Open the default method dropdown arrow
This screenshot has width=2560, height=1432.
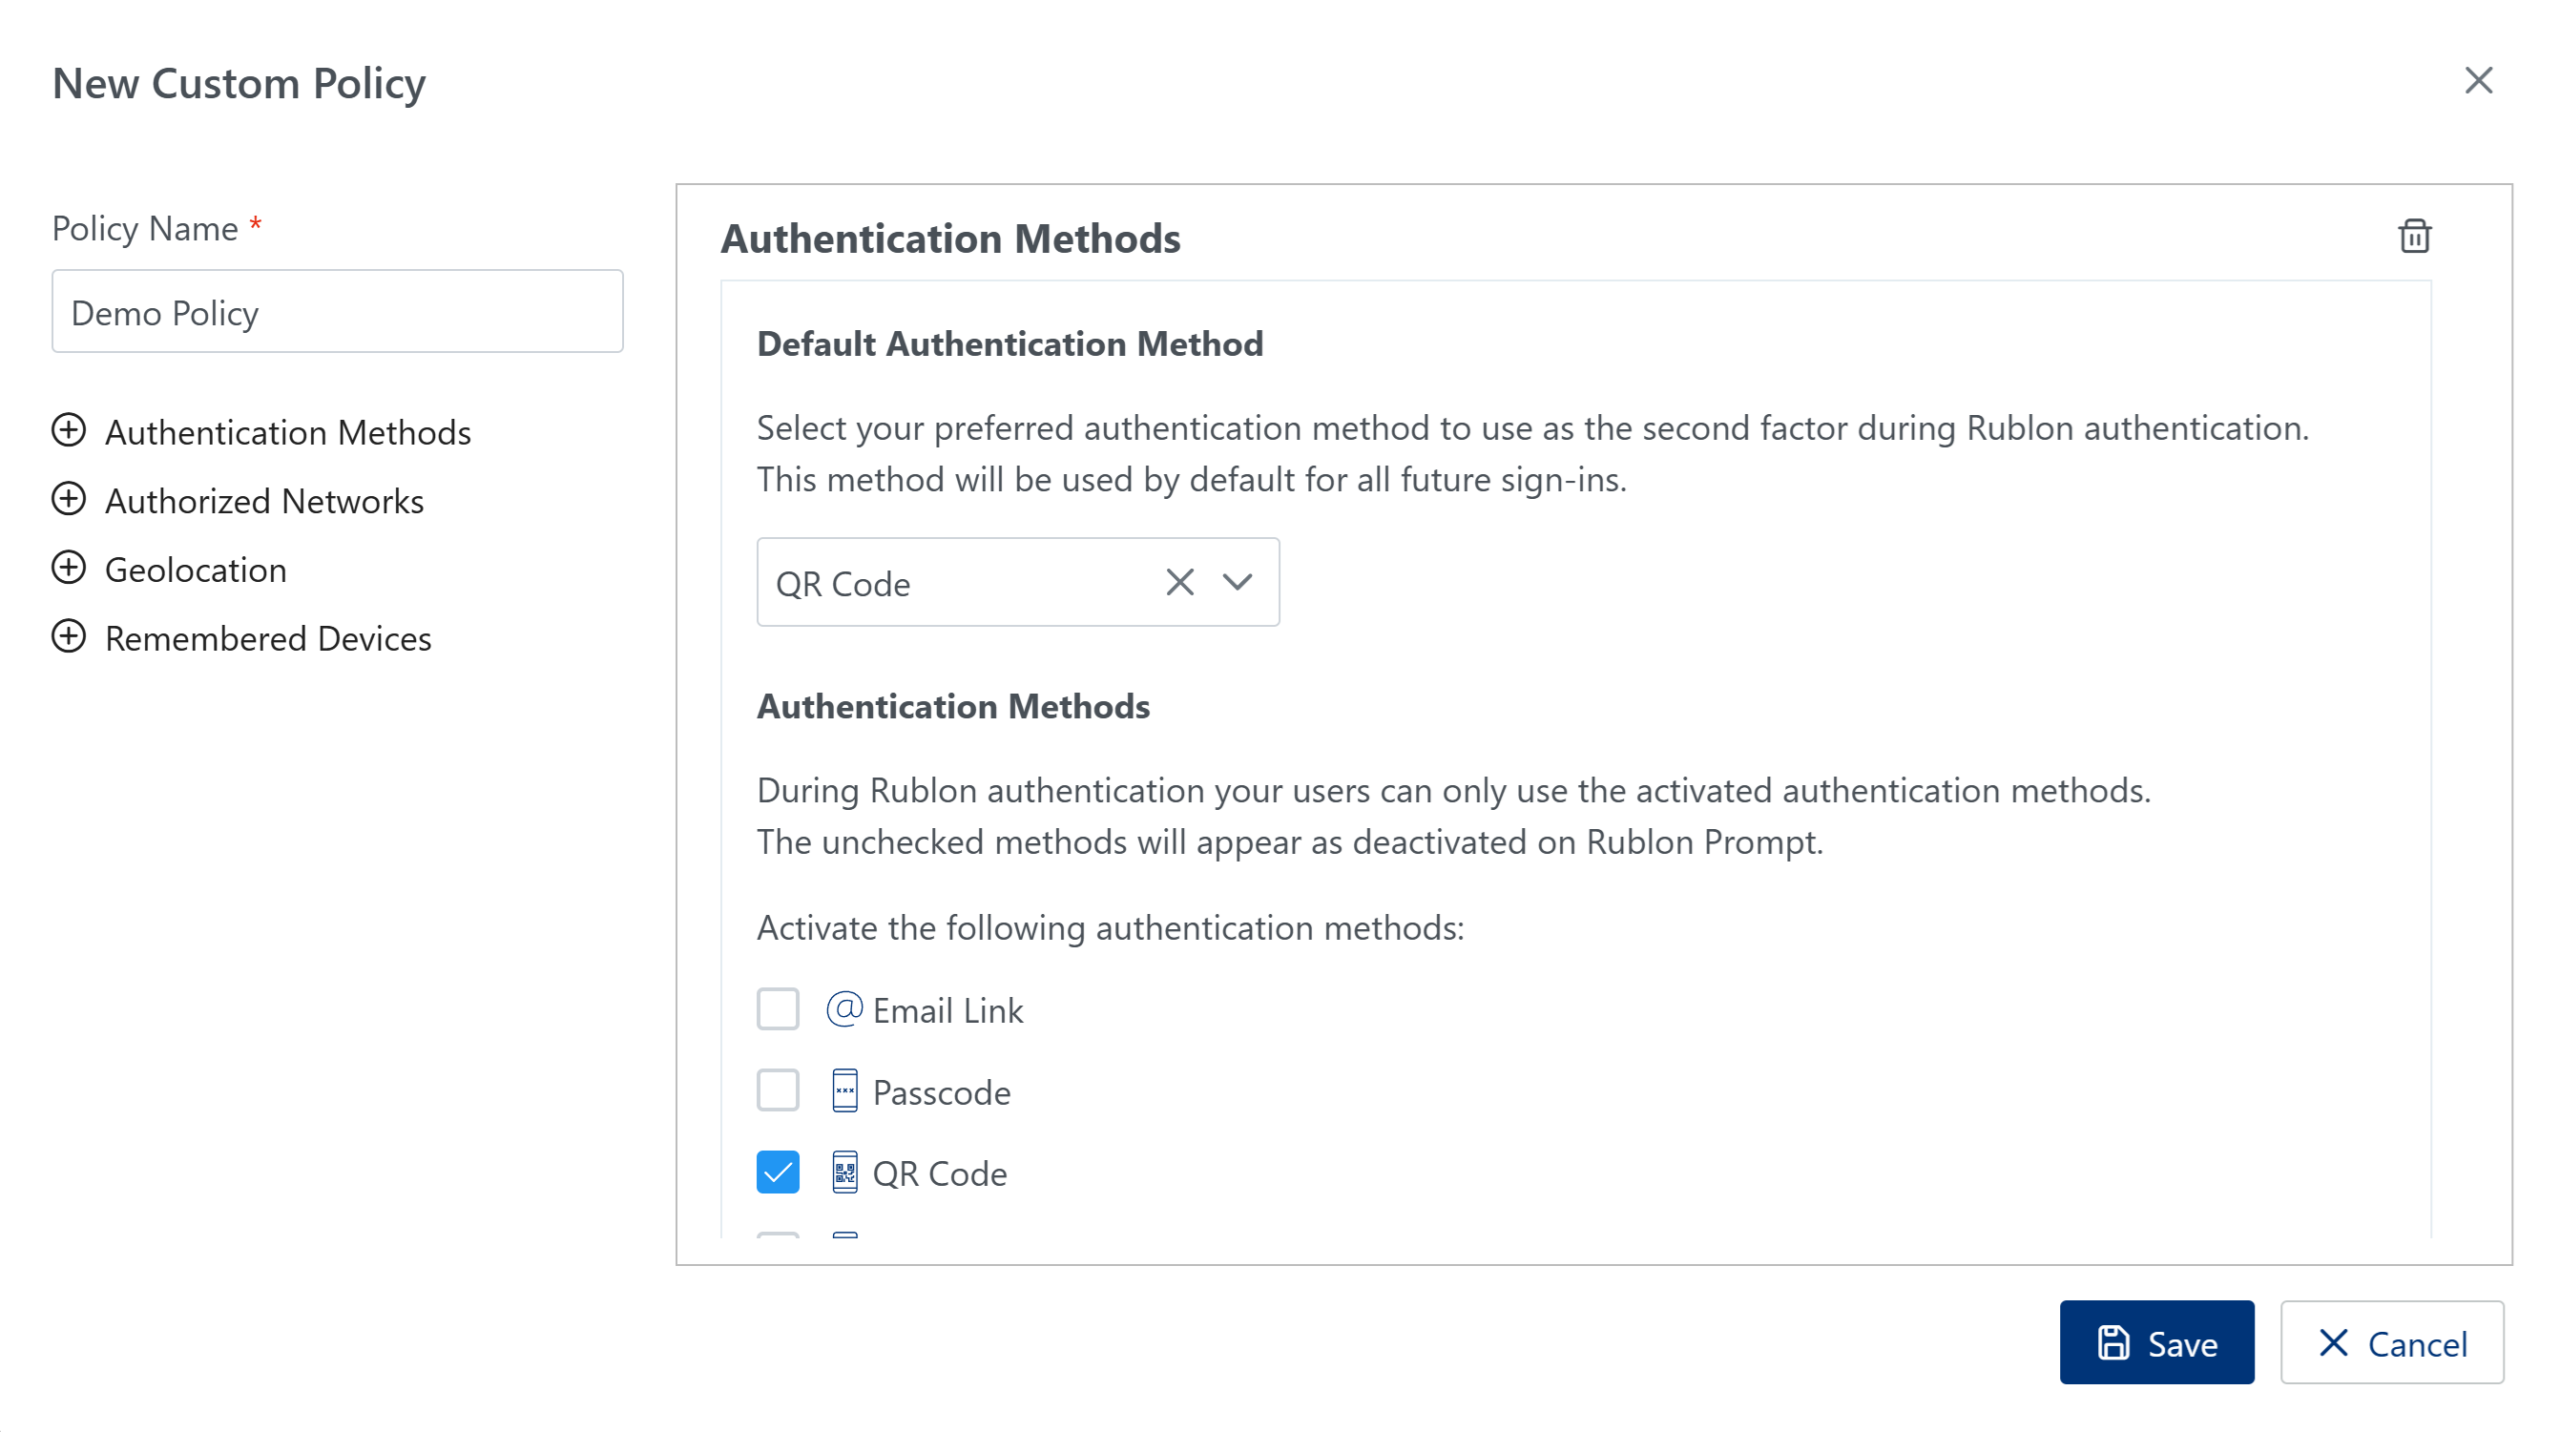1237,583
